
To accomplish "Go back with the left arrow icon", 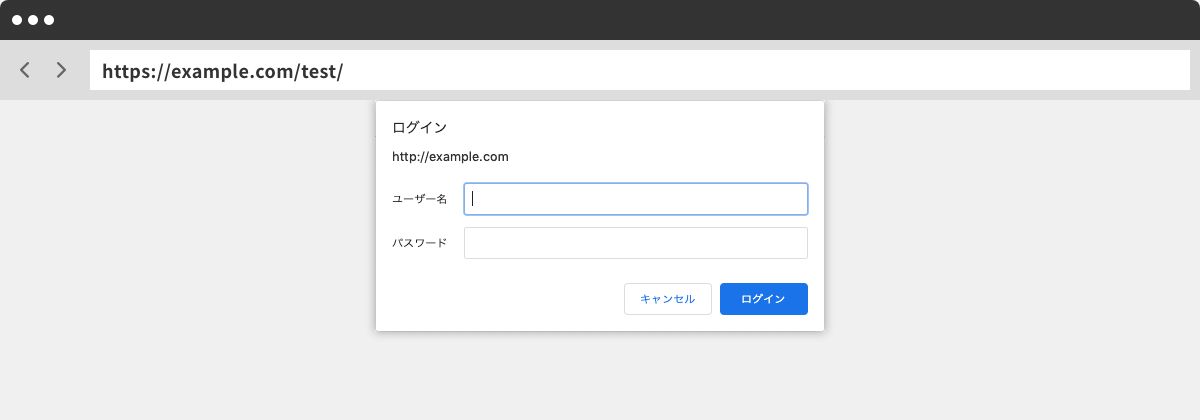I will [x=25, y=70].
